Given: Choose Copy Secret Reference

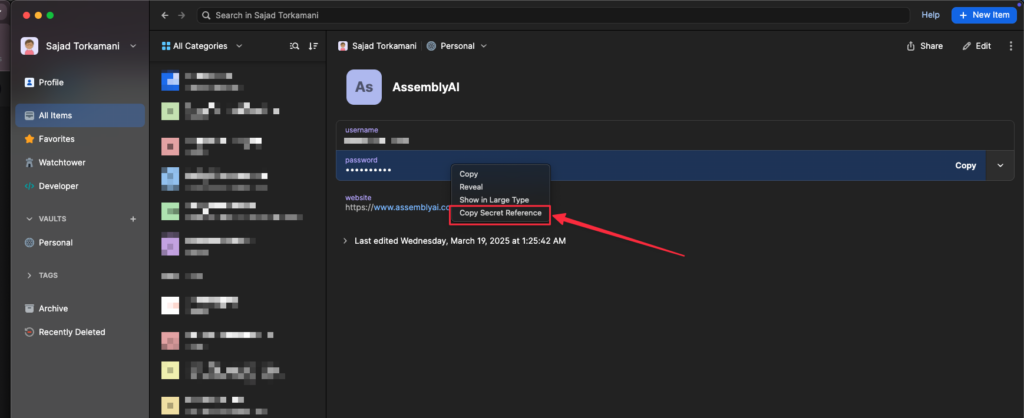Looking at the screenshot, I should point(500,213).
